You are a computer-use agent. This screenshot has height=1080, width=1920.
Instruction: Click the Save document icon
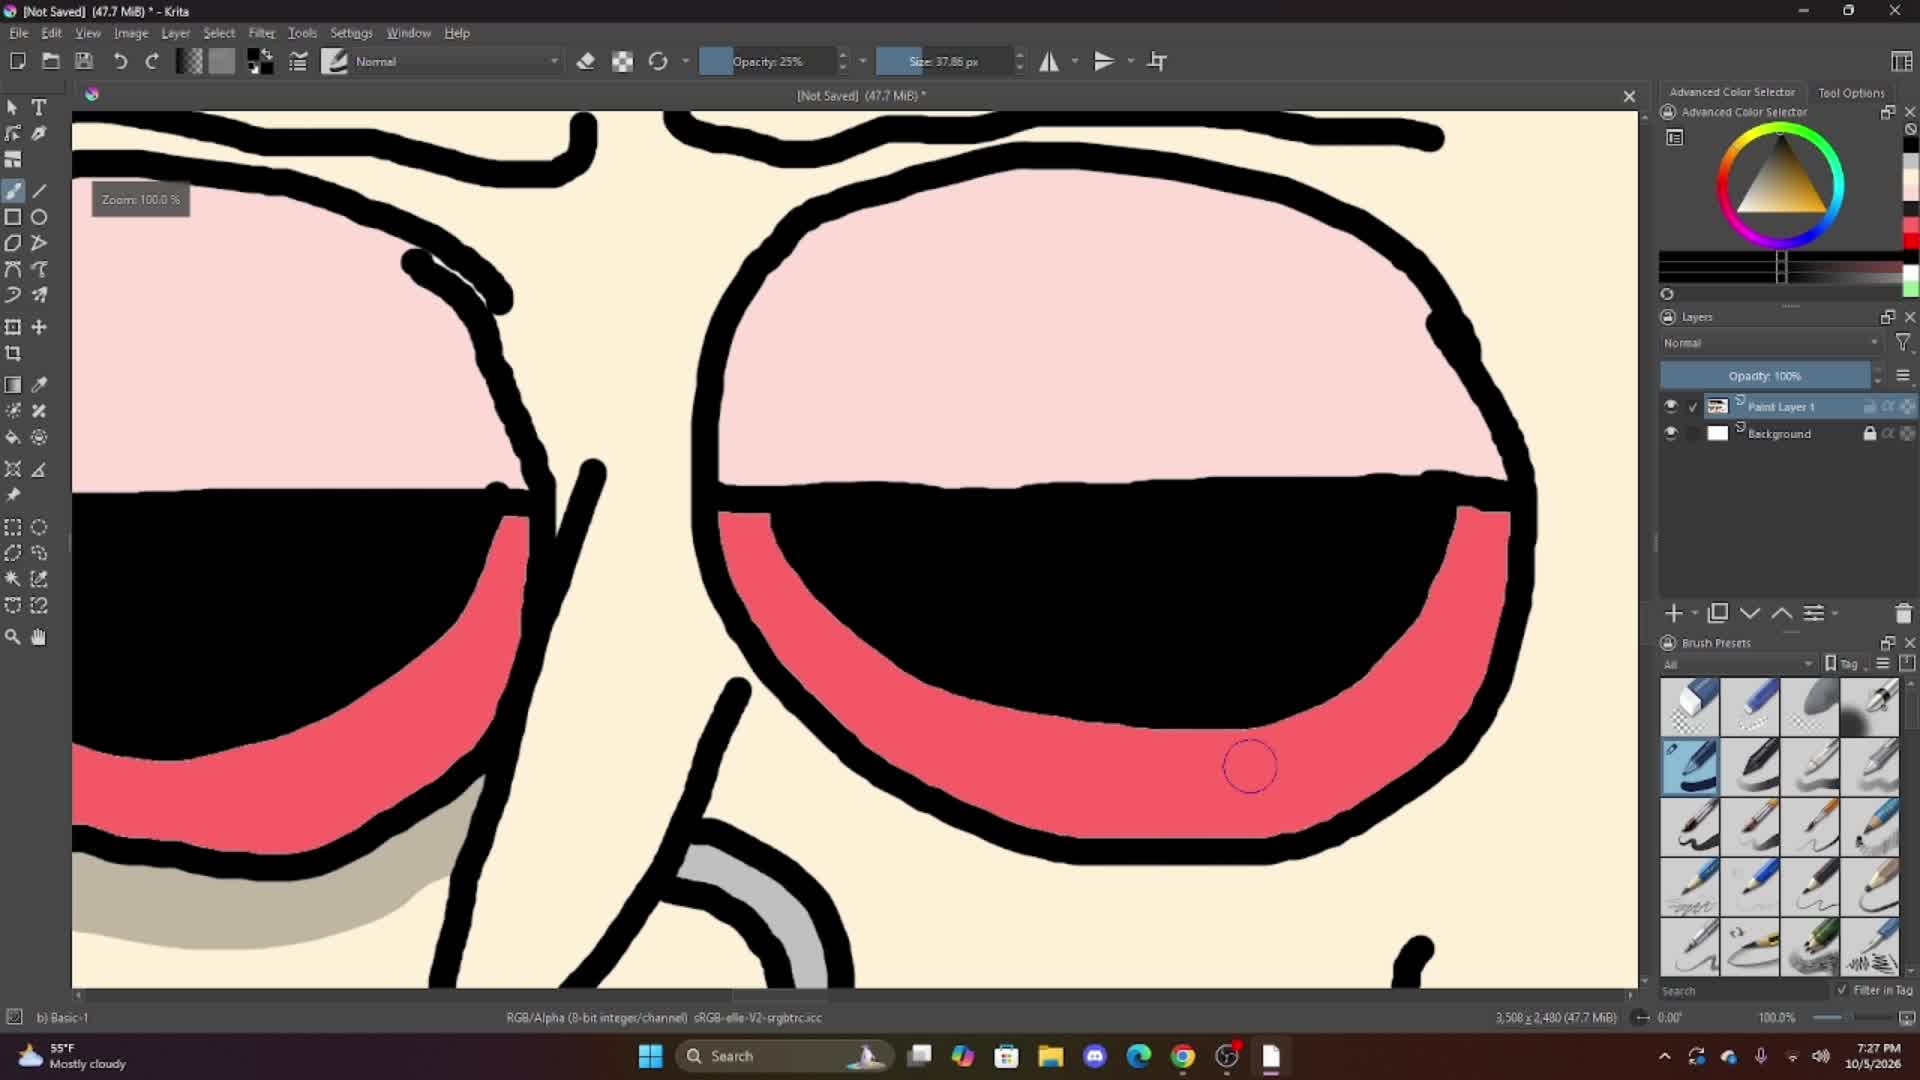84,61
